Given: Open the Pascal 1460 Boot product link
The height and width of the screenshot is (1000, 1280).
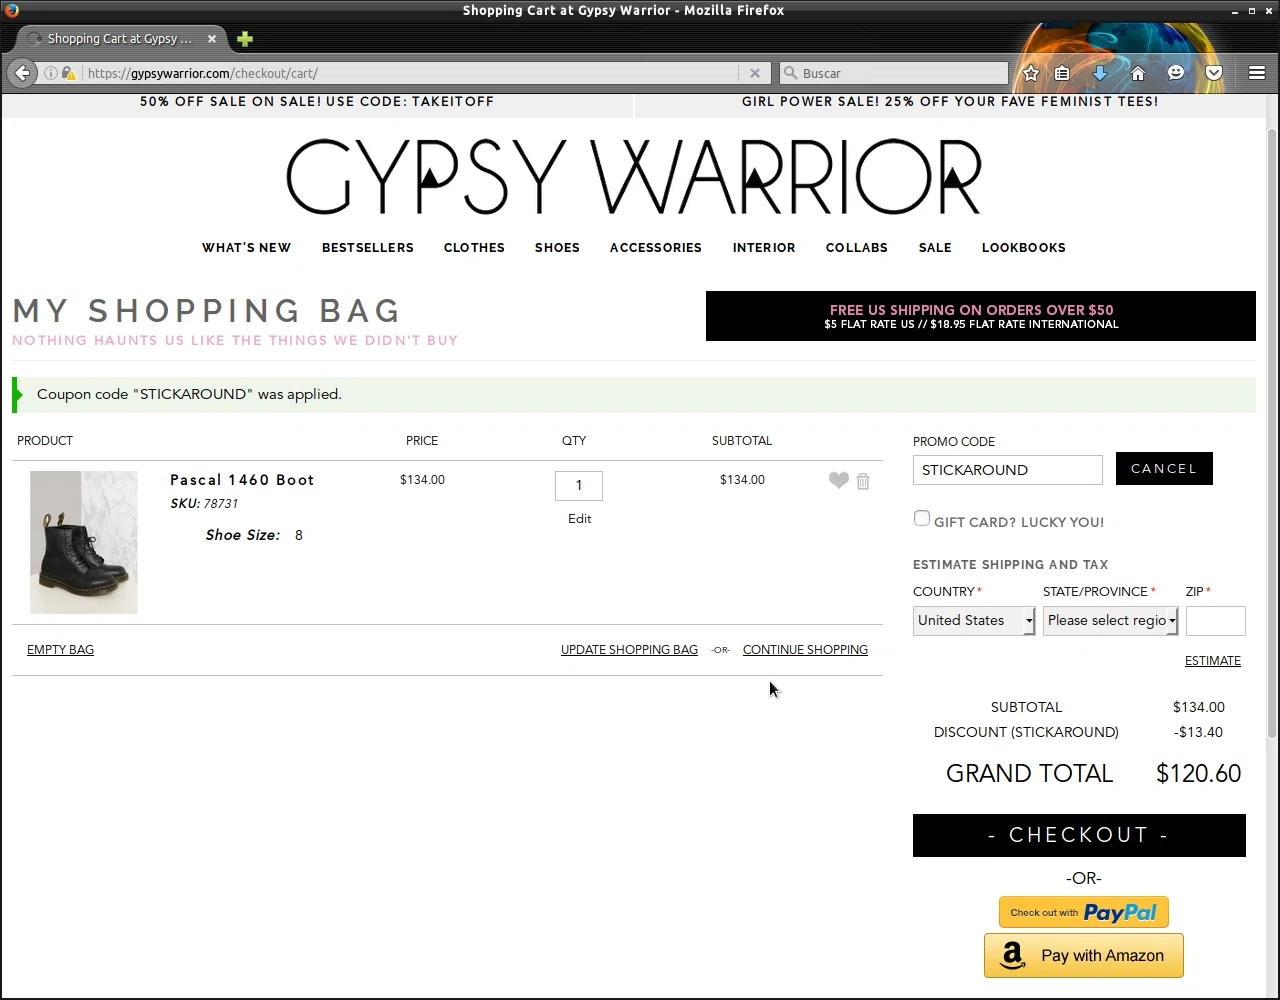Looking at the screenshot, I should (x=242, y=480).
